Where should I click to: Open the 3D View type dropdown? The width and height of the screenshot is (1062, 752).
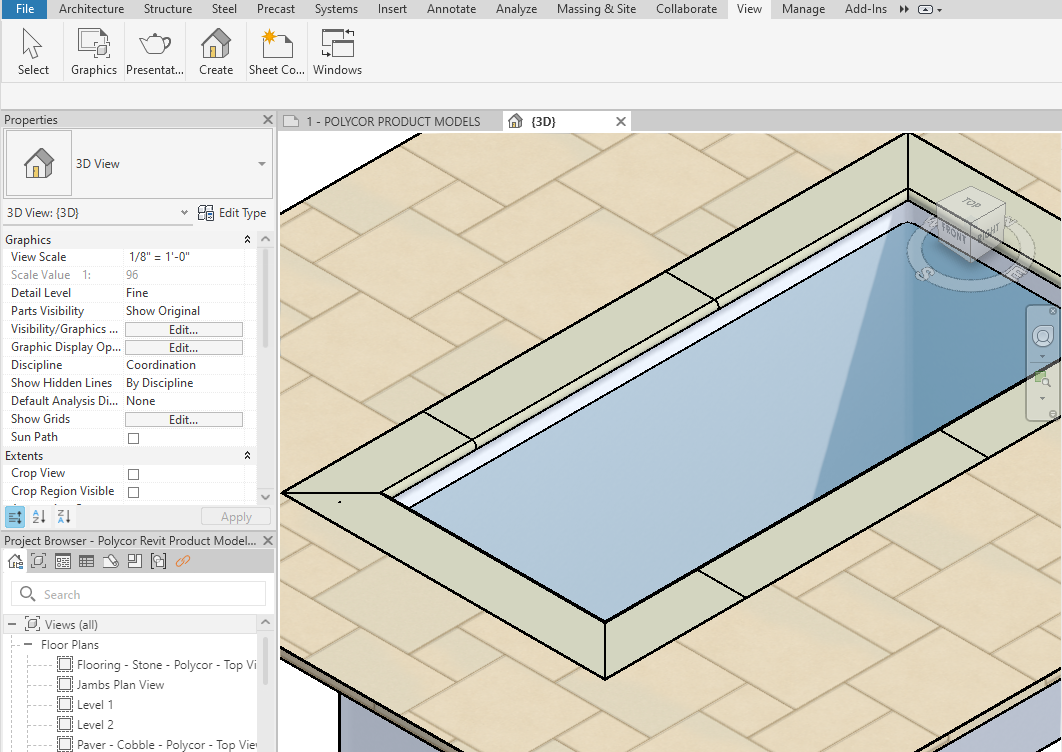pyautogui.click(x=264, y=163)
